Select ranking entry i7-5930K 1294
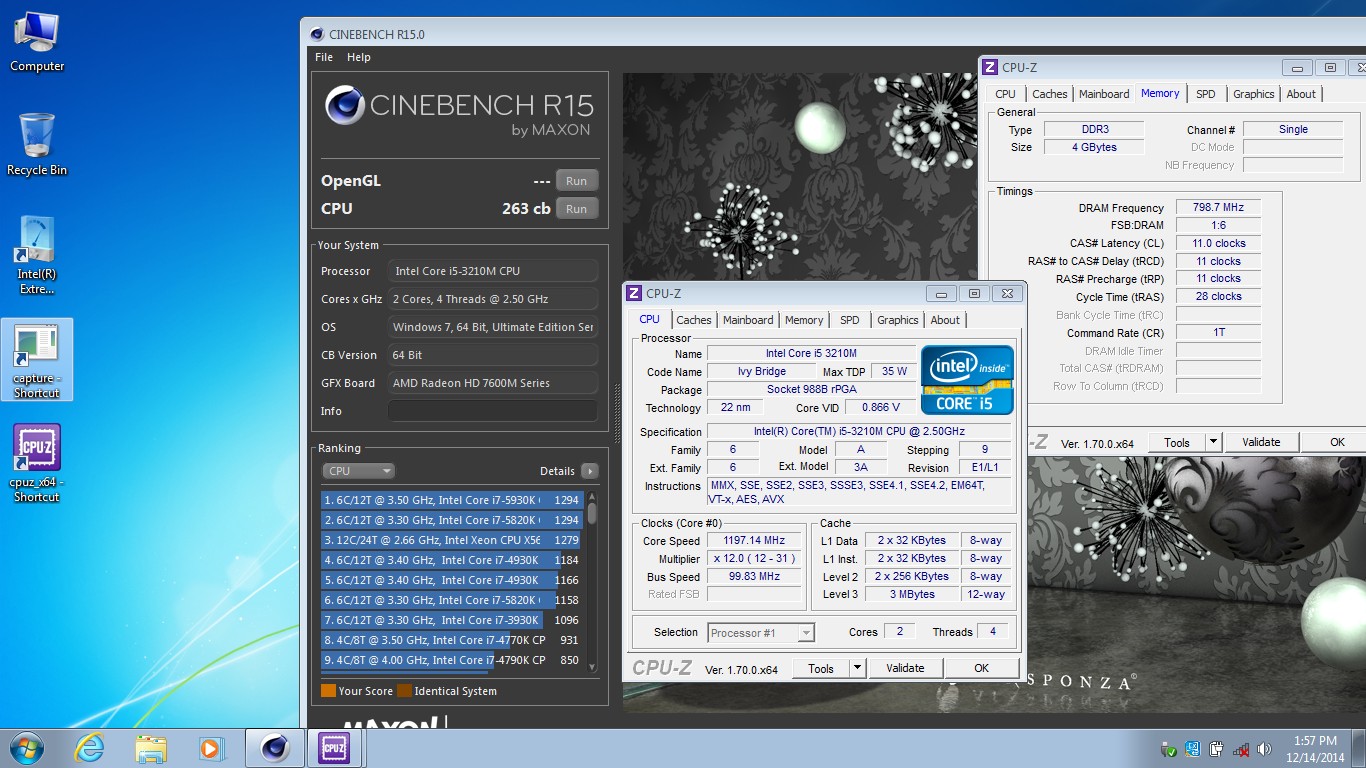 pyautogui.click(x=453, y=500)
